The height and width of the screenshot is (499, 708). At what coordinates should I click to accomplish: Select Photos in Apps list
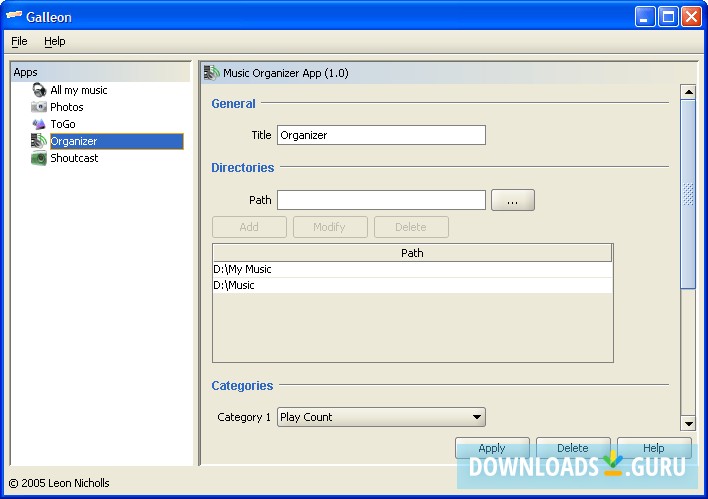point(67,107)
